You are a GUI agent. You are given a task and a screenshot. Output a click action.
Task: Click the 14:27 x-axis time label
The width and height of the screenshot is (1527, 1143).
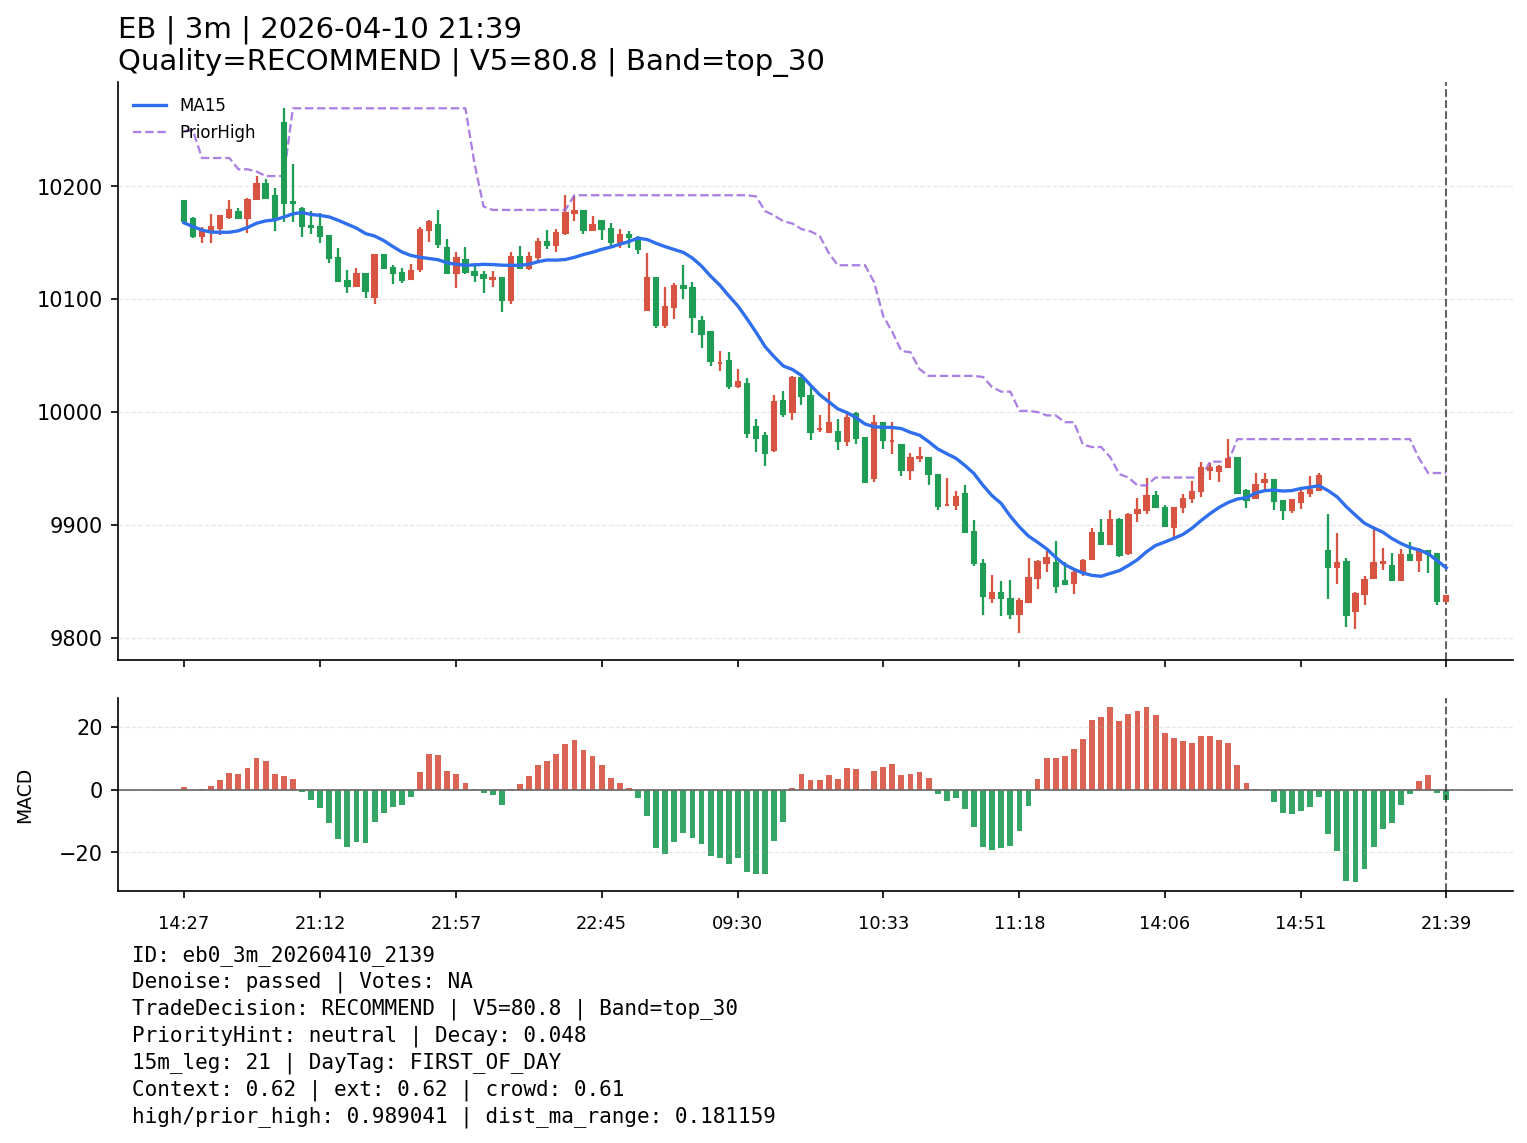[183, 922]
